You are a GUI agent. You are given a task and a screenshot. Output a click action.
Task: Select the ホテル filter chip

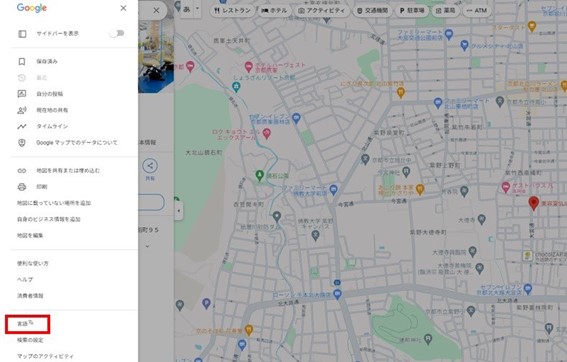[x=274, y=10]
